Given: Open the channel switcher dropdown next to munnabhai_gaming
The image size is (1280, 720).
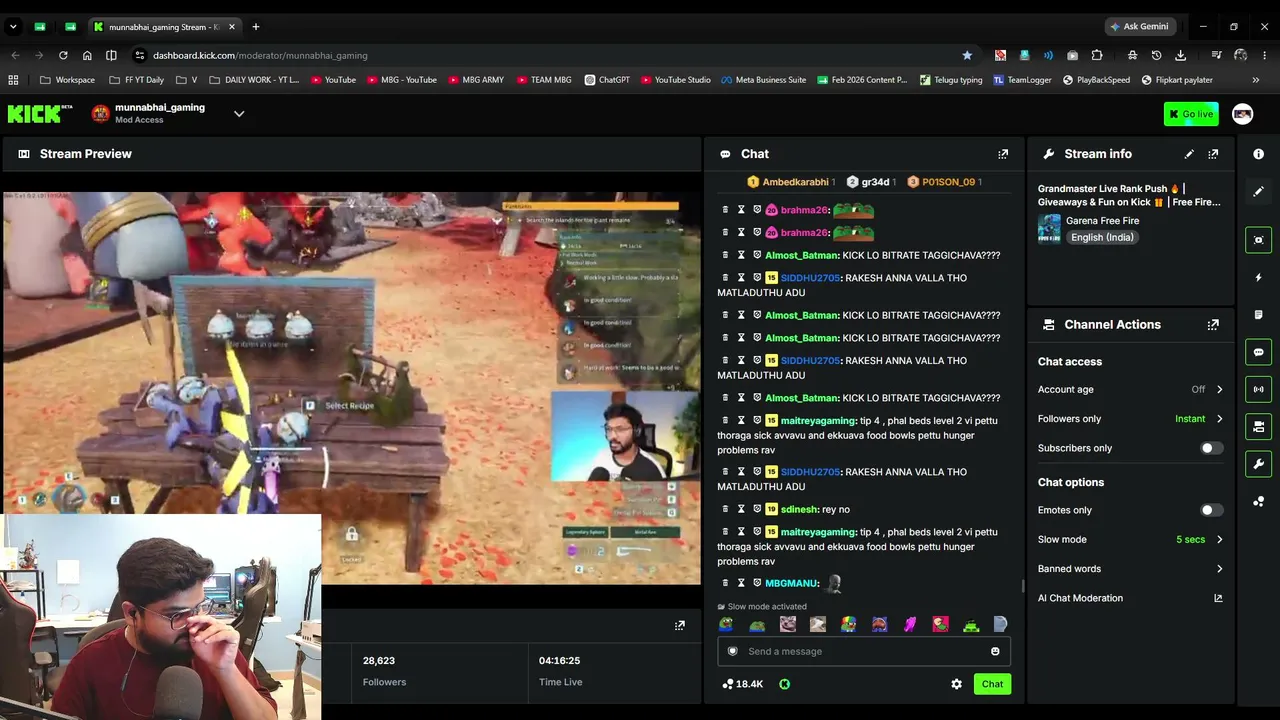Looking at the screenshot, I should [x=239, y=114].
